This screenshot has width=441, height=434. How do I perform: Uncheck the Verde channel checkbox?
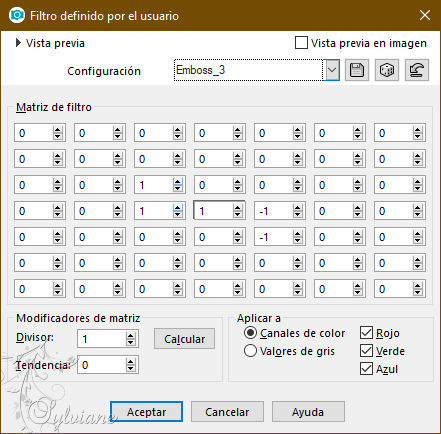coord(366,351)
